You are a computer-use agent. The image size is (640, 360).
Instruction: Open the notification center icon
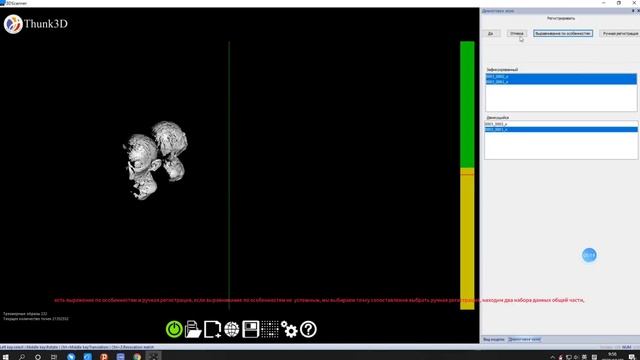(631, 357)
